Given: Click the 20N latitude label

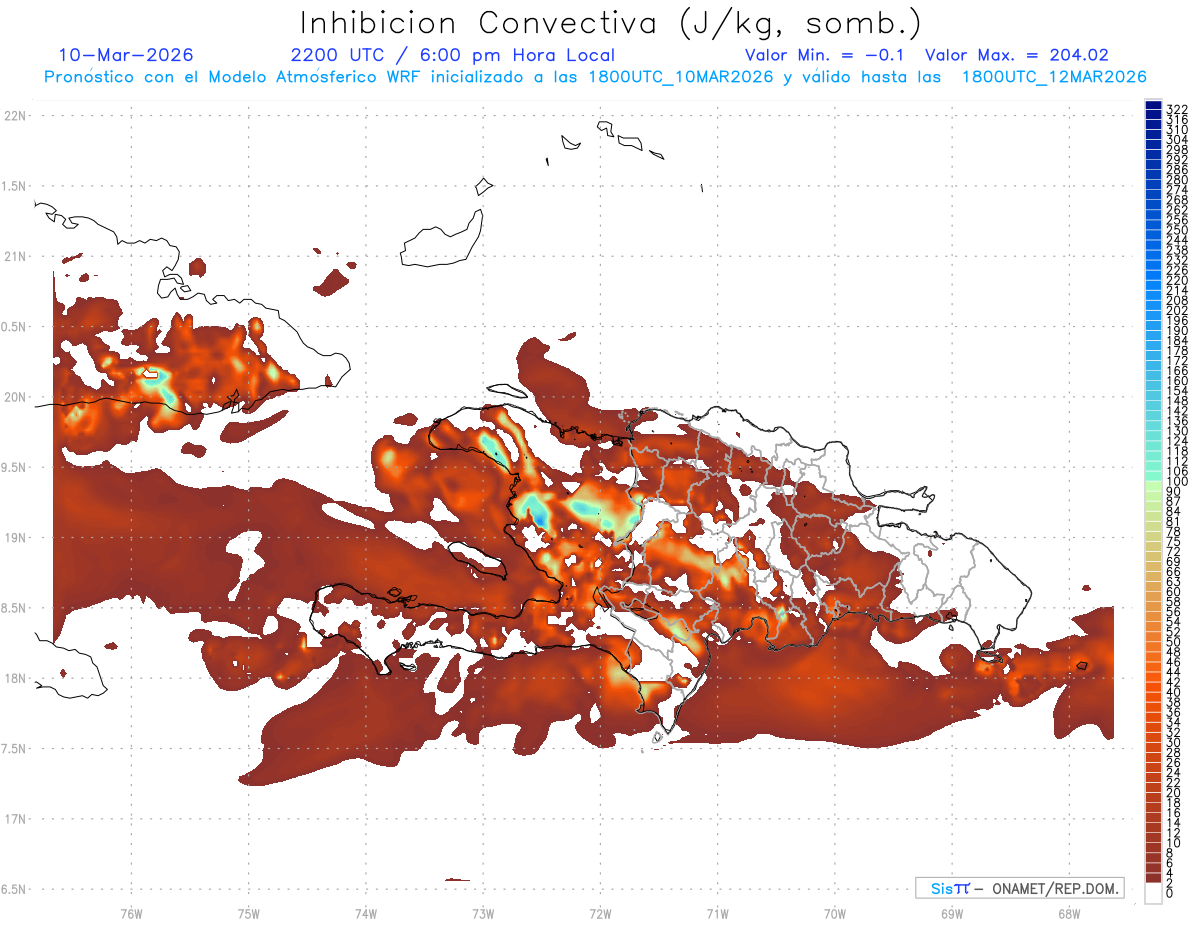Looking at the screenshot, I should pos(14,397).
